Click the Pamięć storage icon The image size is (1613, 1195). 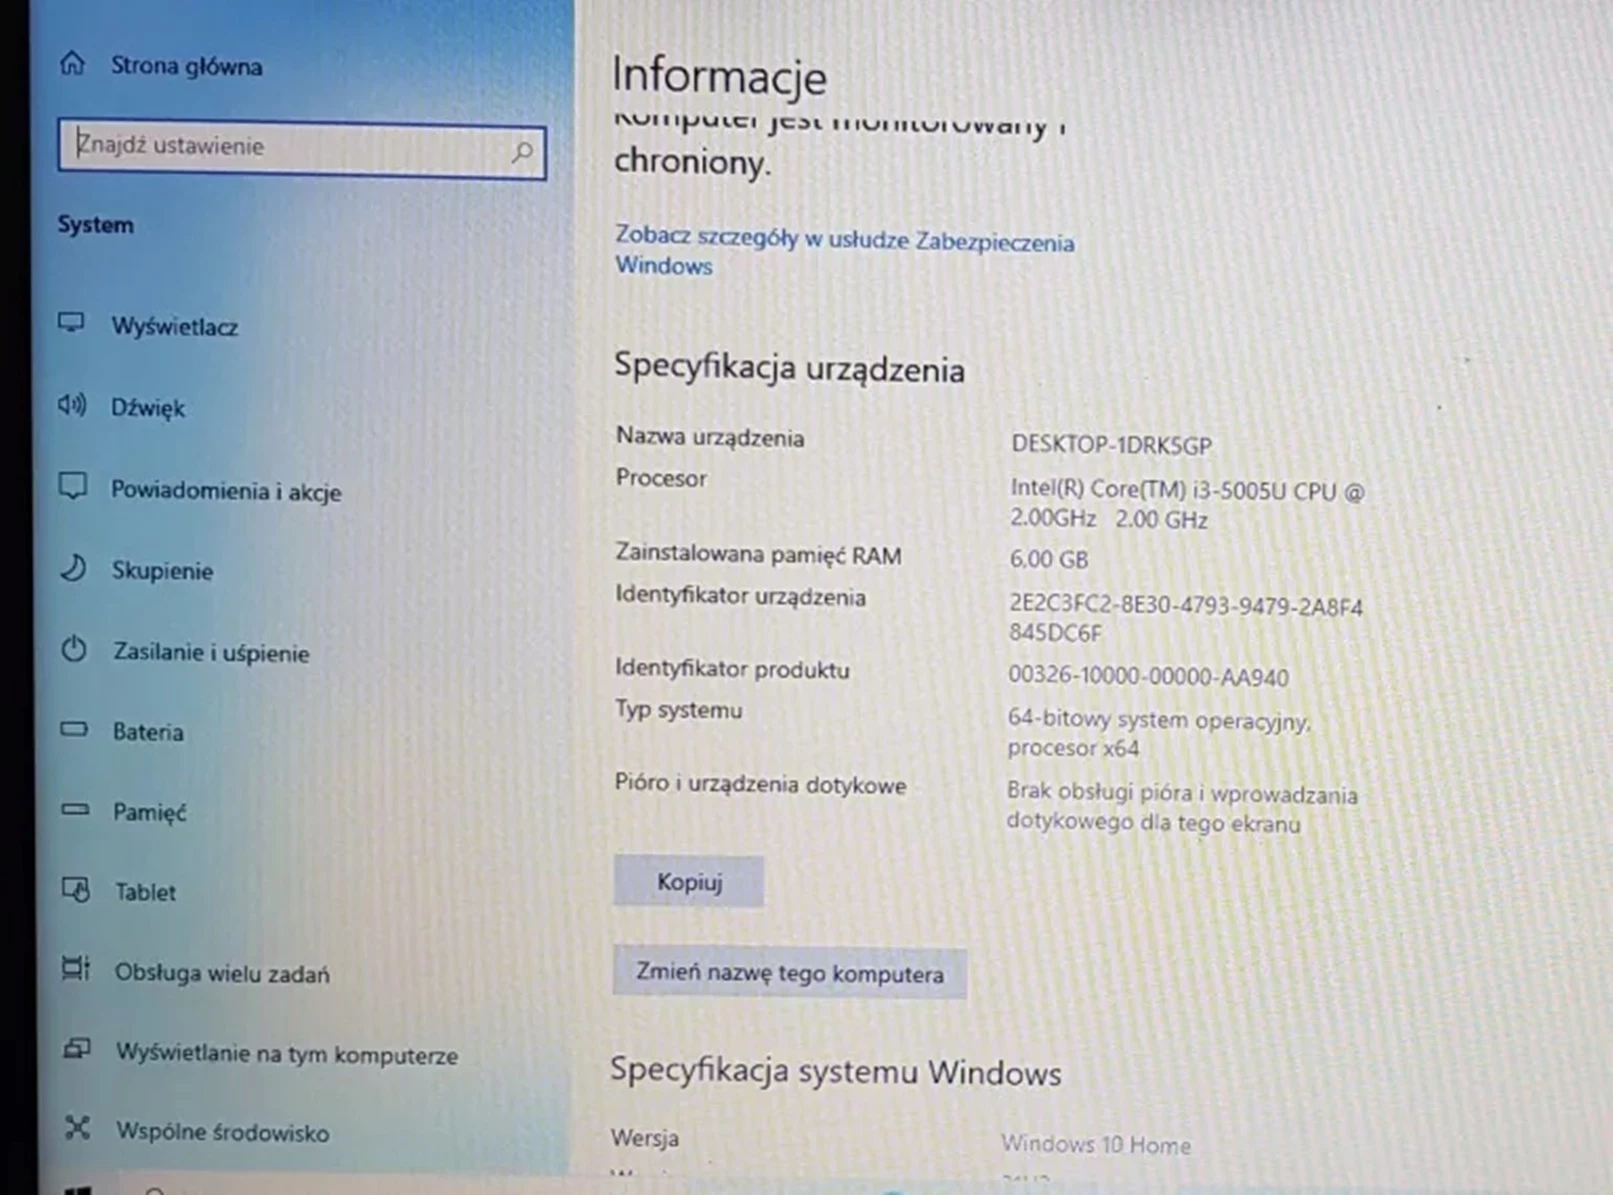[x=75, y=810]
